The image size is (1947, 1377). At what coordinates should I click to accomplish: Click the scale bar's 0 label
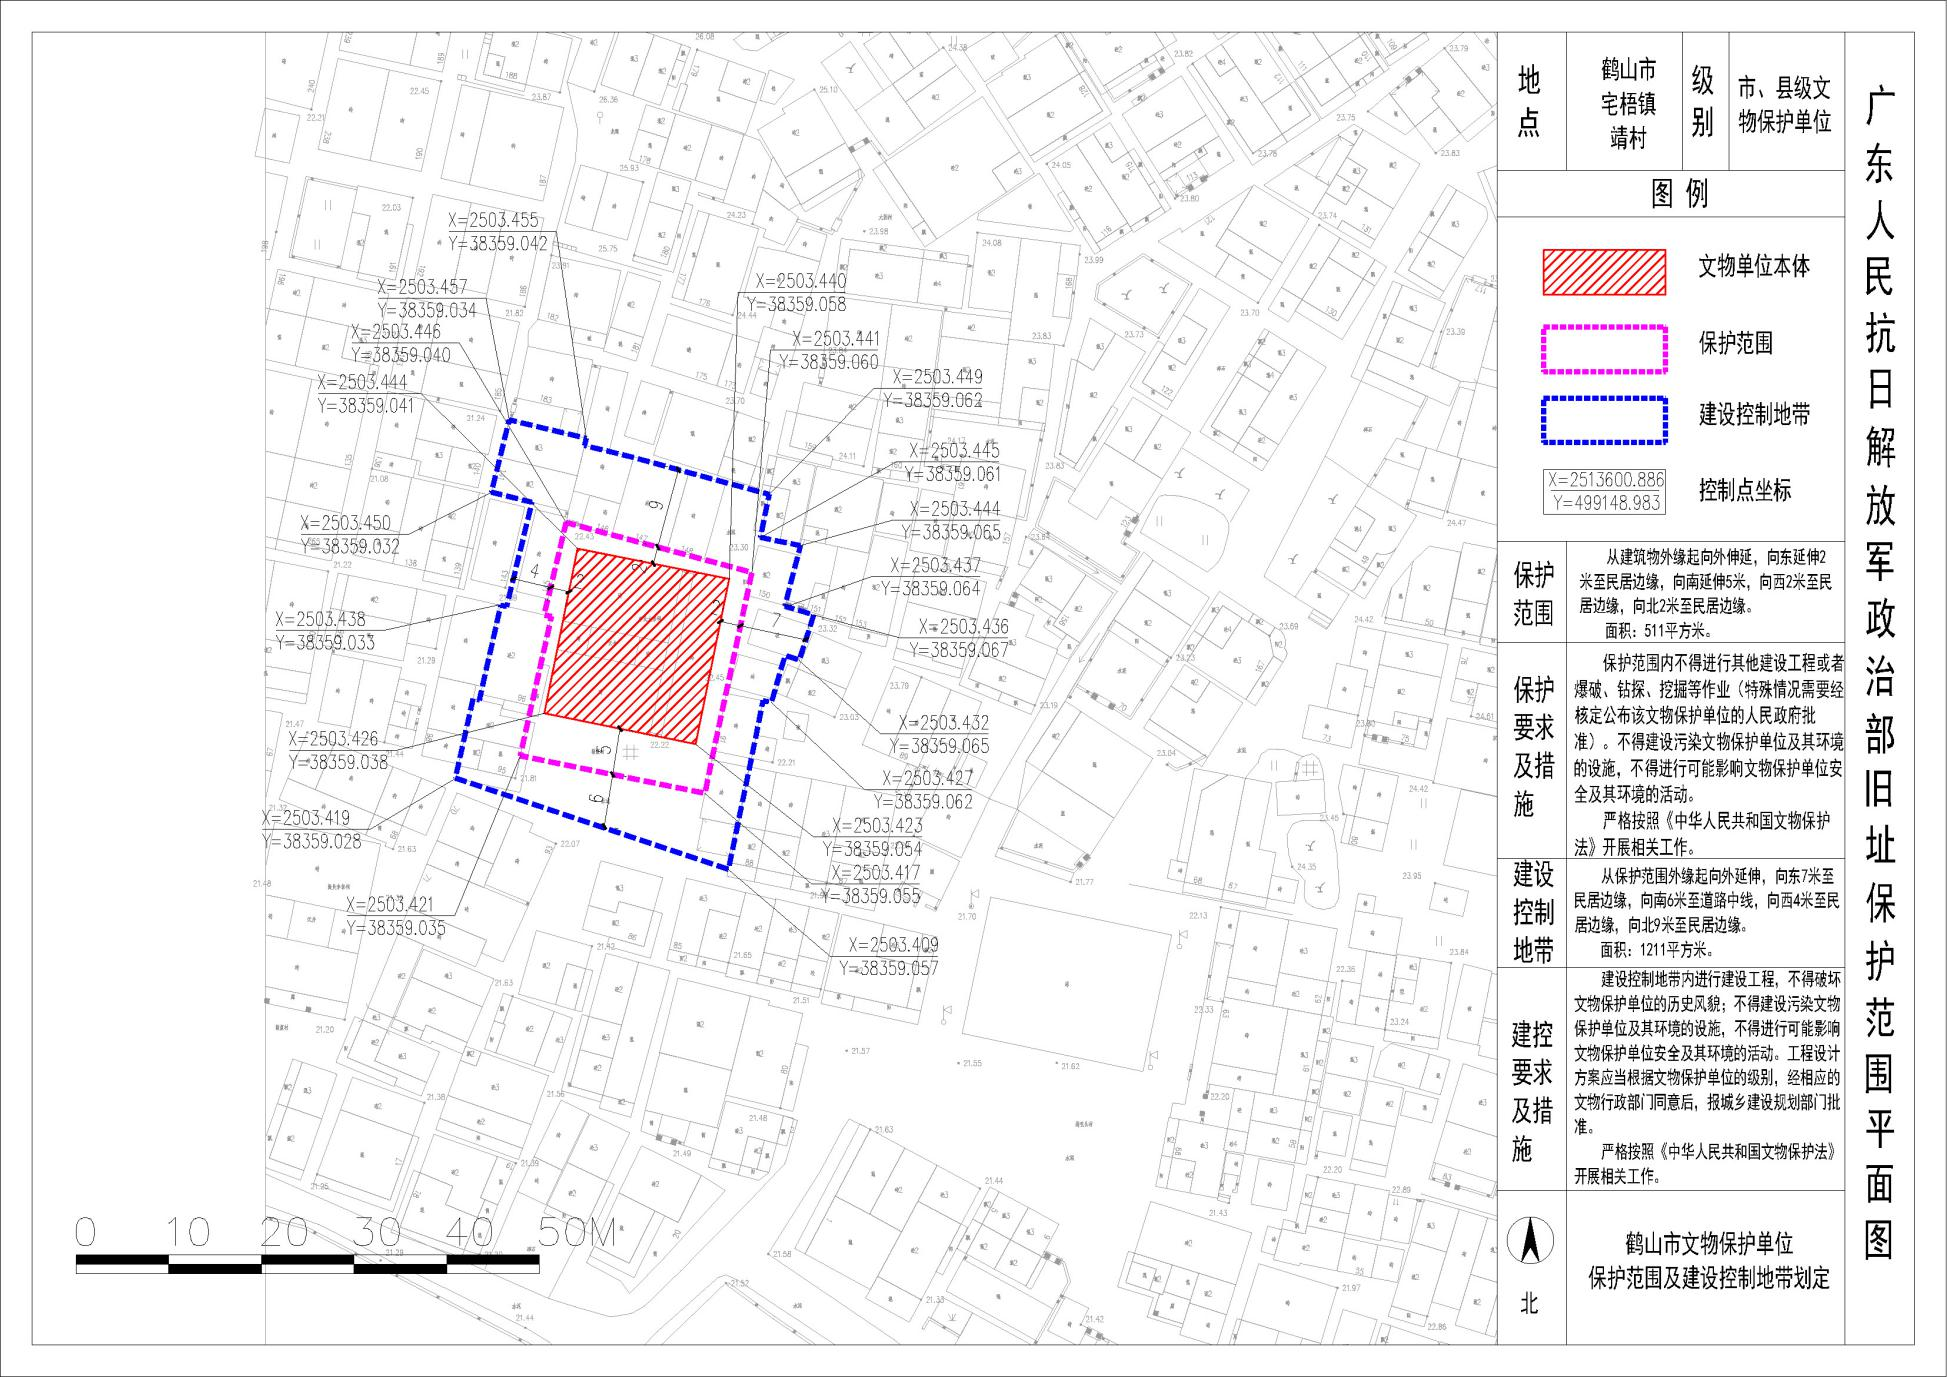click(x=86, y=1233)
